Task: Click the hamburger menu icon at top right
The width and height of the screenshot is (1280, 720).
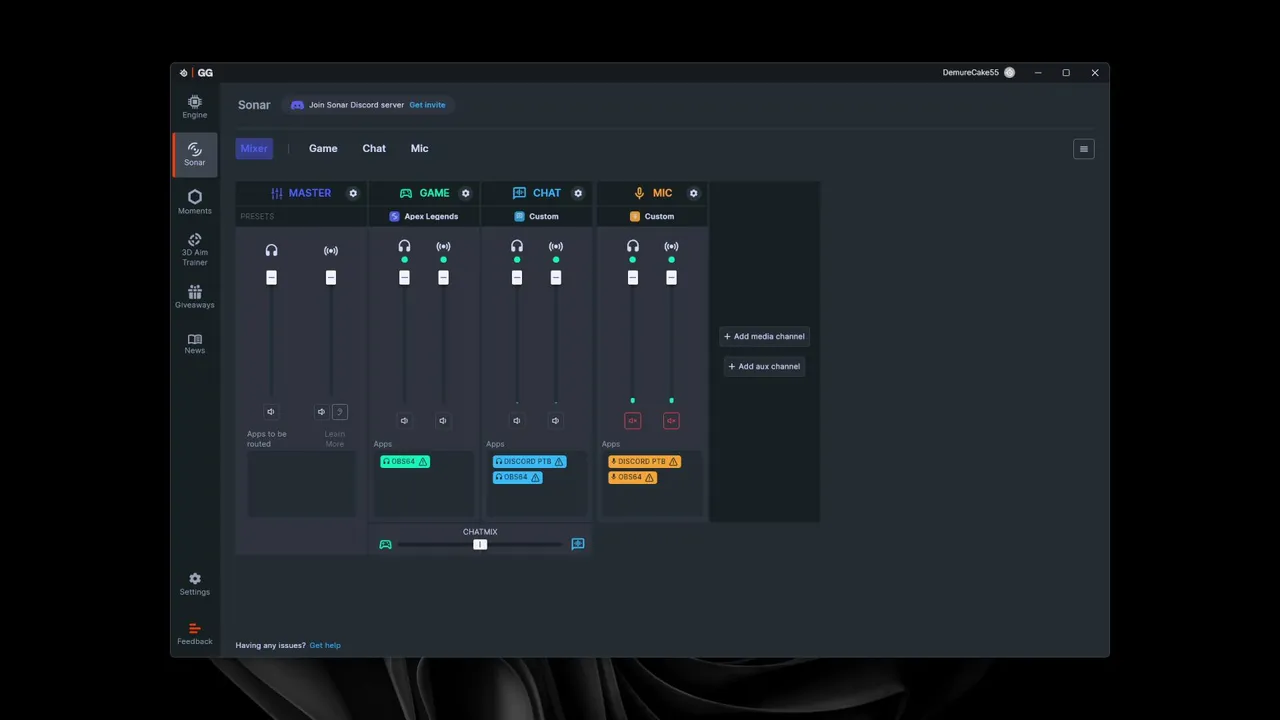Action: [1083, 149]
